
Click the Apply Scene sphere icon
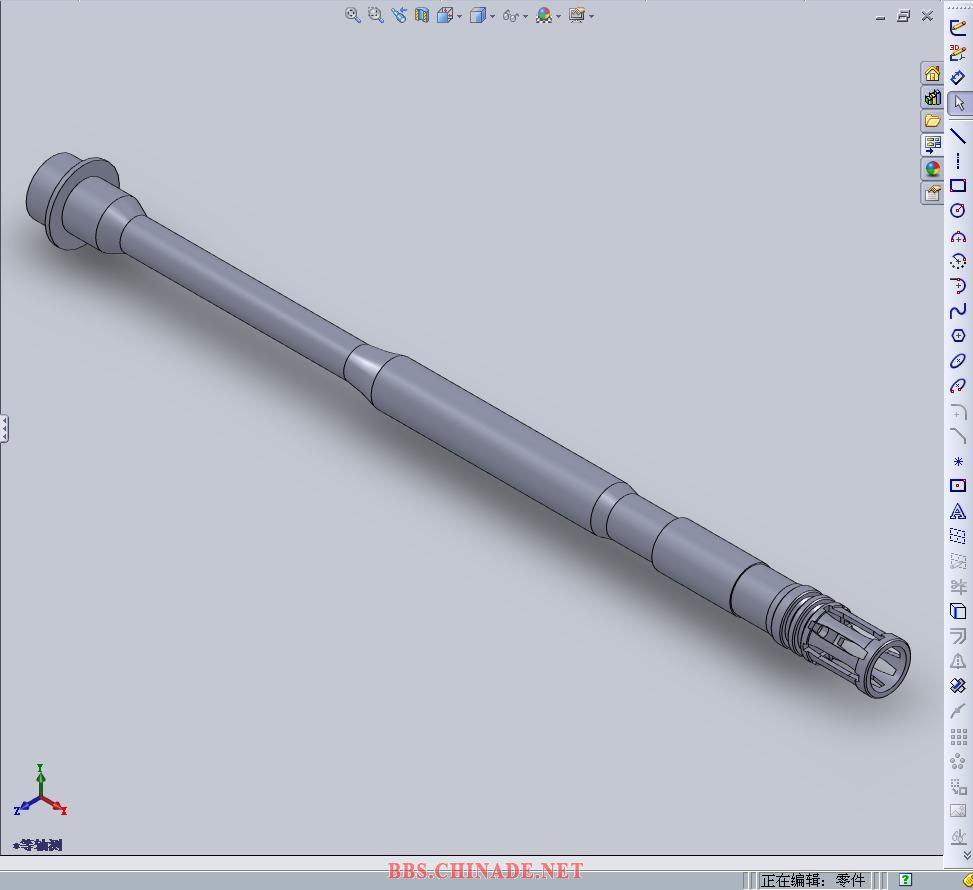point(544,15)
